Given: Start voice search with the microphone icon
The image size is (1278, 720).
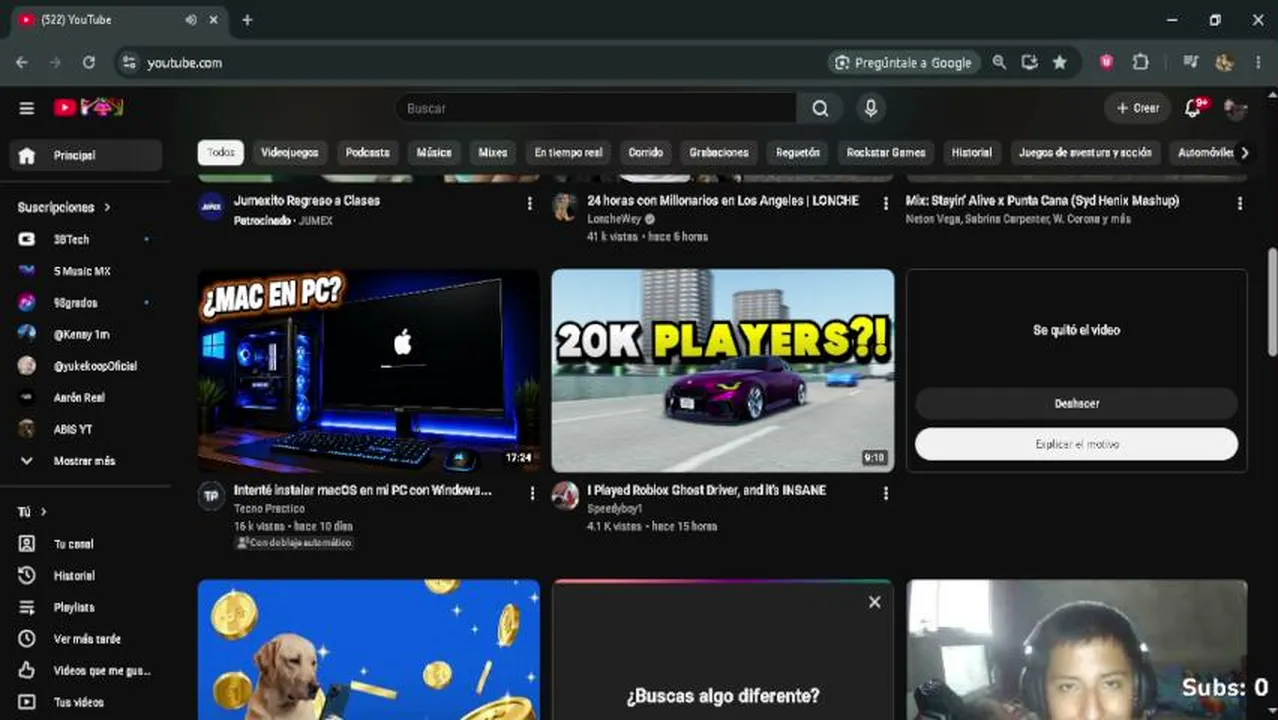Looking at the screenshot, I should 871,108.
